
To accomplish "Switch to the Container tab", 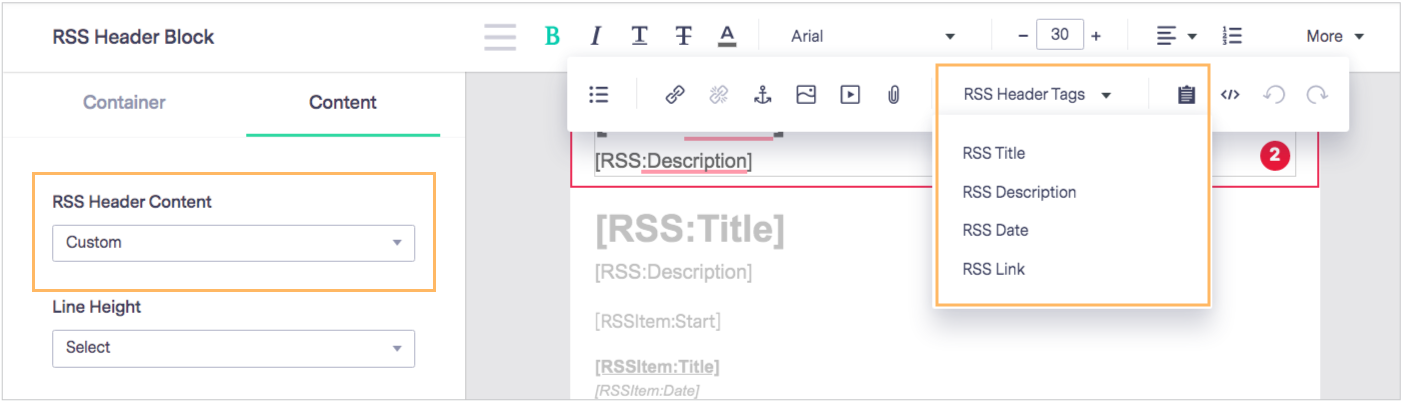I will click(x=124, y=102).
